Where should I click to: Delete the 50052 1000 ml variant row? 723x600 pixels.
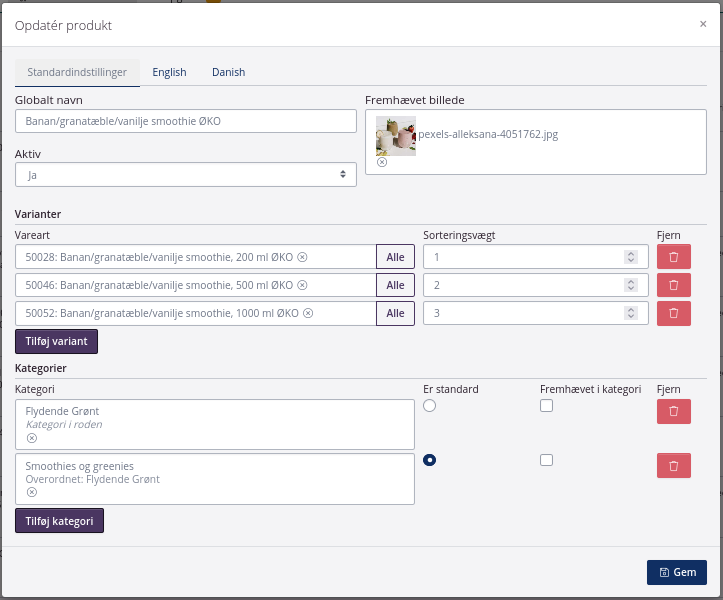(673, 313)
